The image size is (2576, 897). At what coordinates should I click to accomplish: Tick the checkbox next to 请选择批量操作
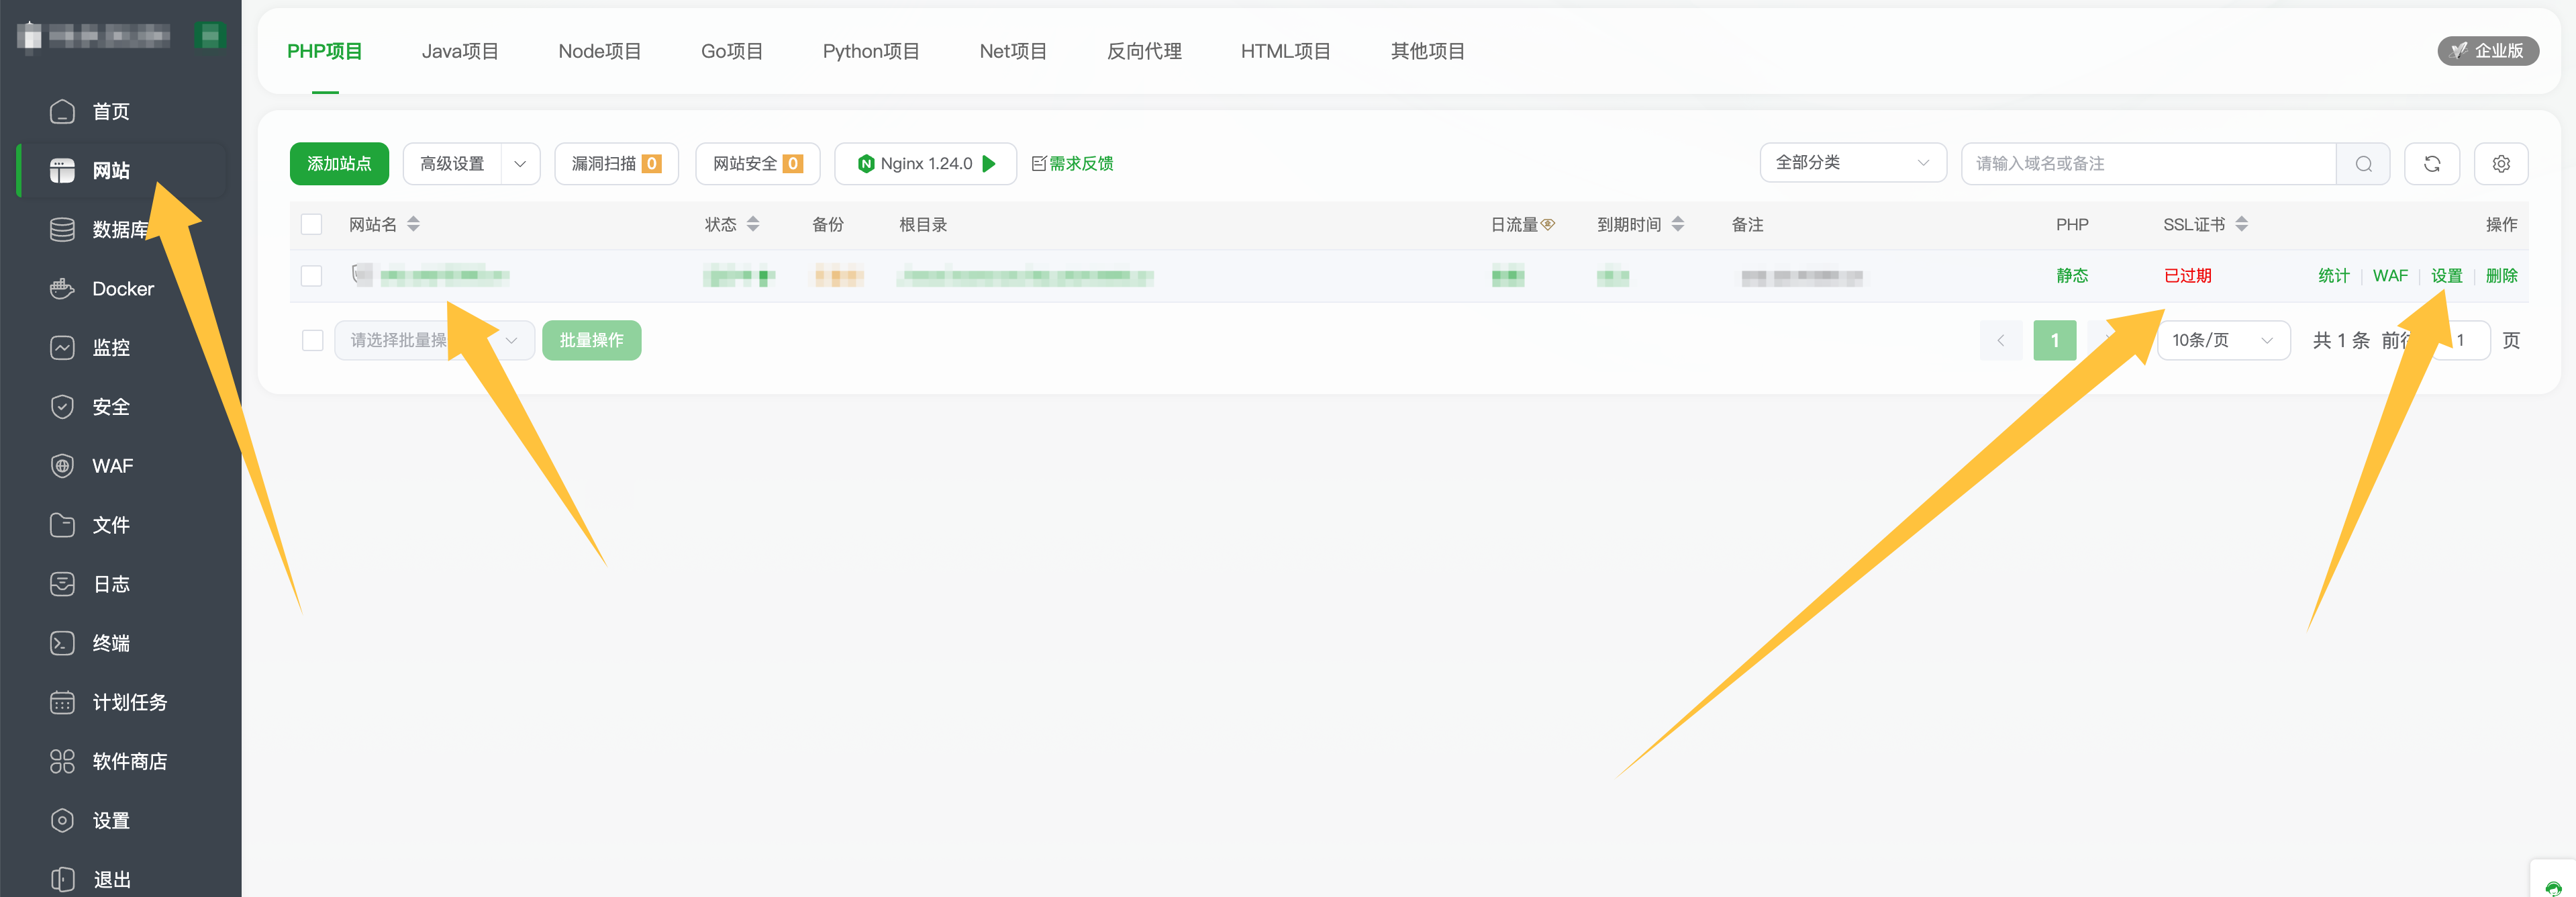pos(311,340)
